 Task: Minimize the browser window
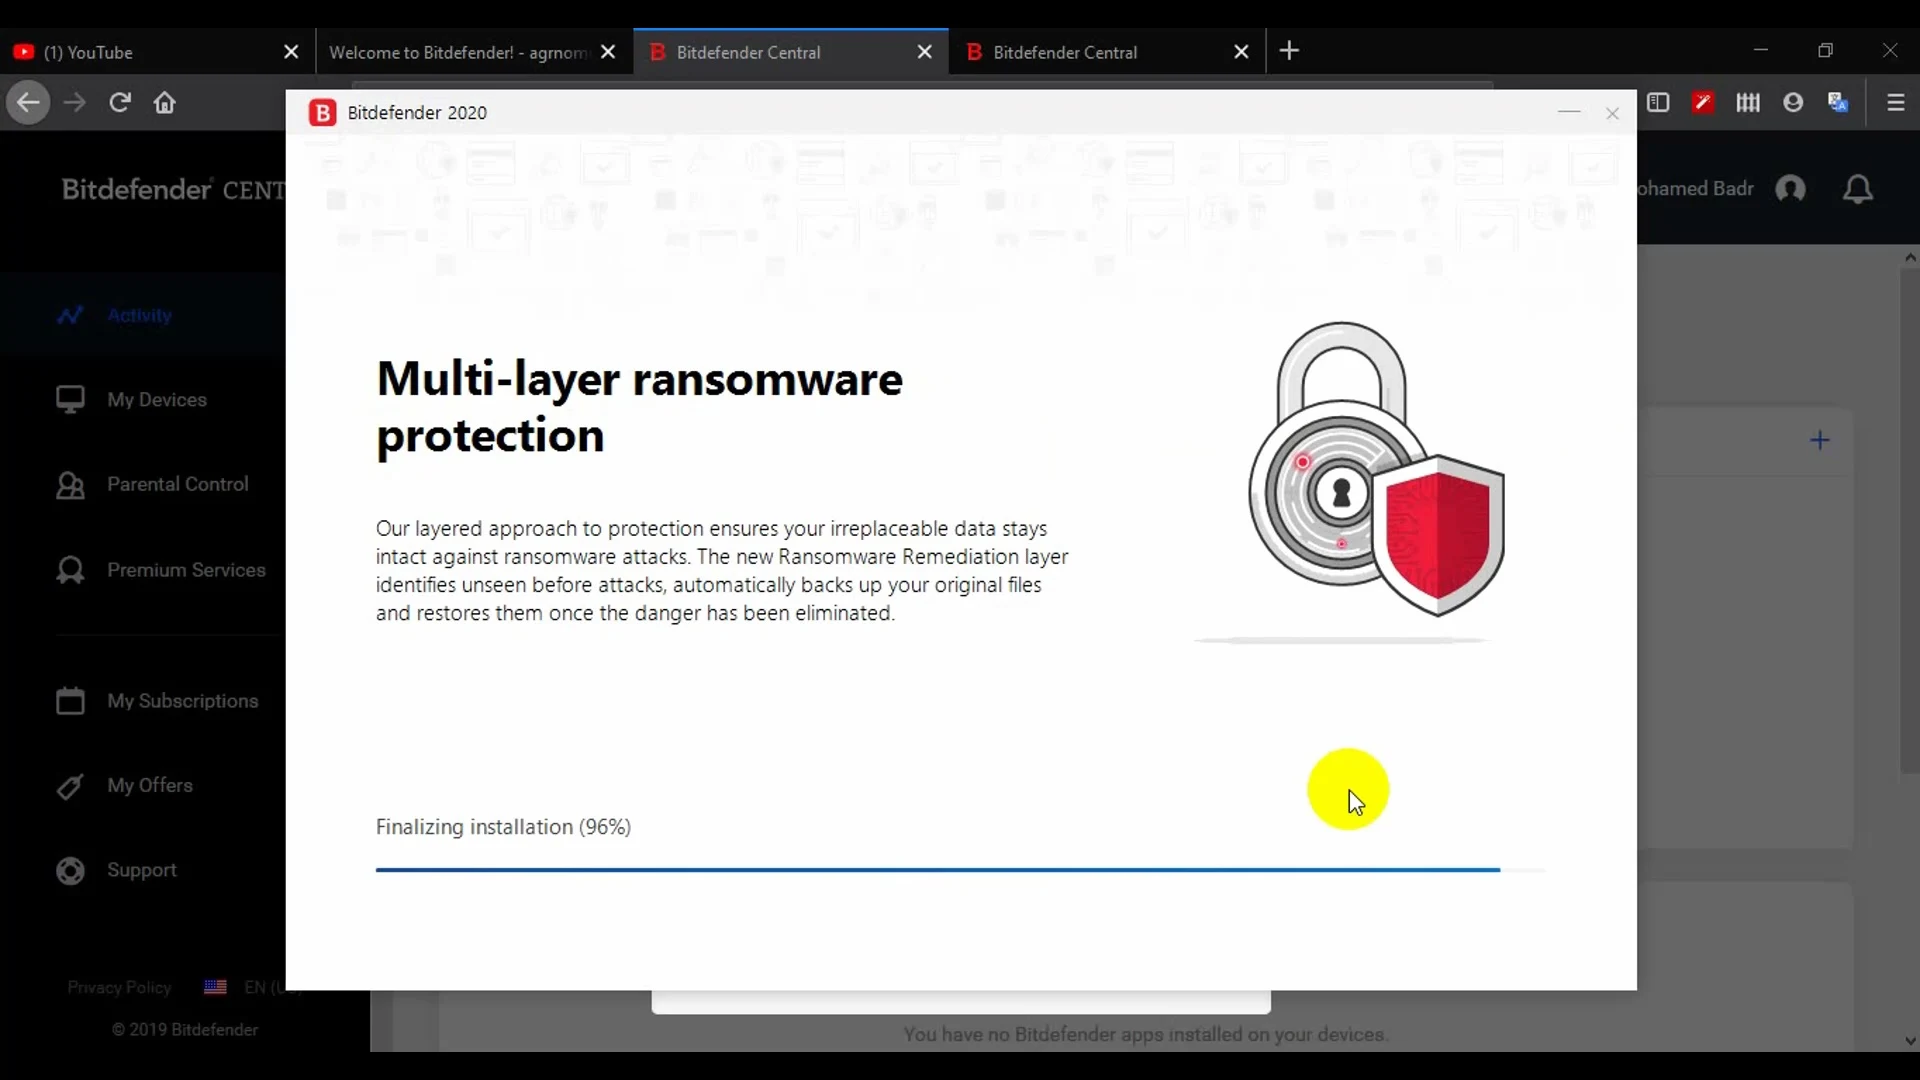[x=1761, y=50]
